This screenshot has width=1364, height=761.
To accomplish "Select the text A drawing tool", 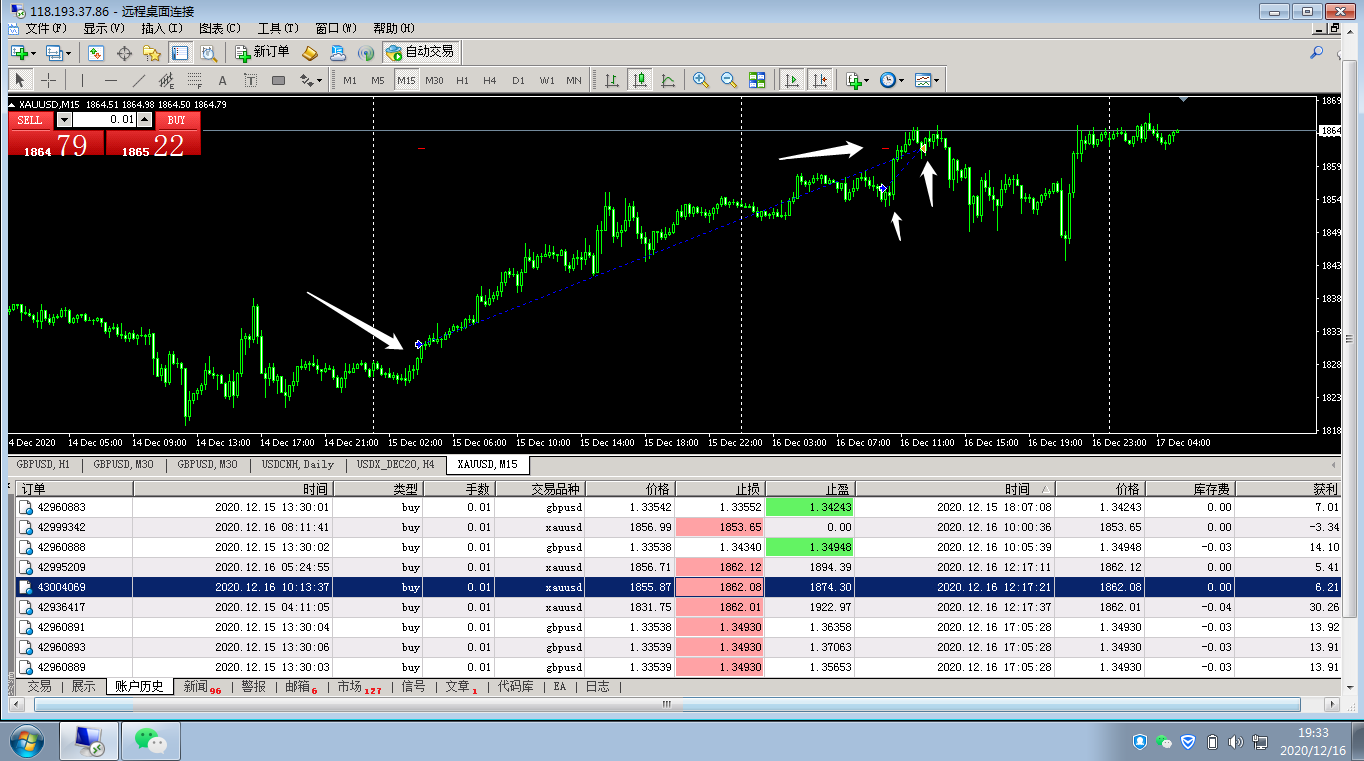I will pos(222,80).
